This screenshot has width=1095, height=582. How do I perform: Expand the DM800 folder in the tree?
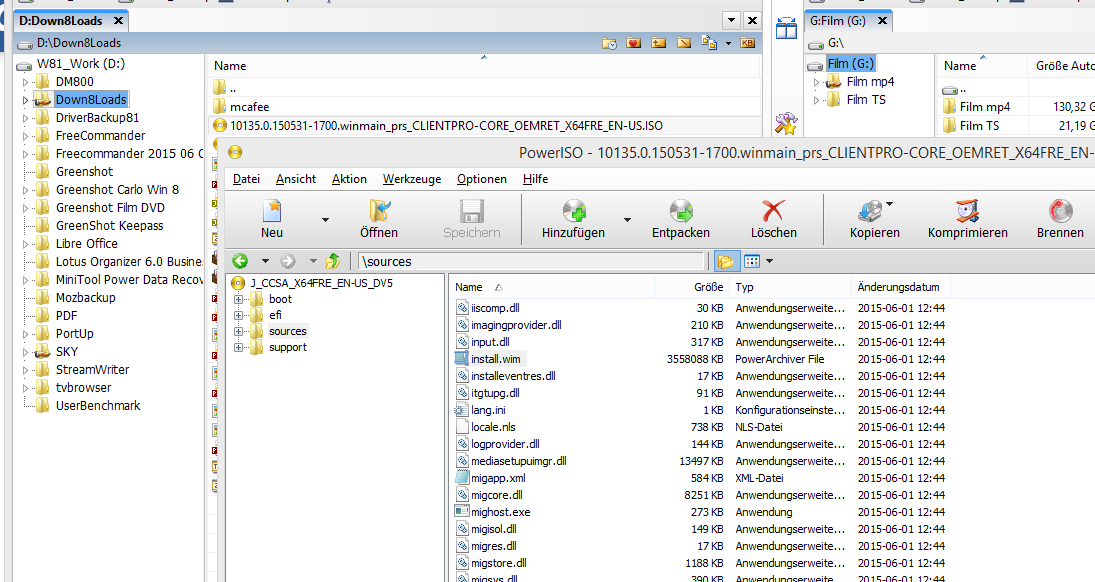pos(26,82)
